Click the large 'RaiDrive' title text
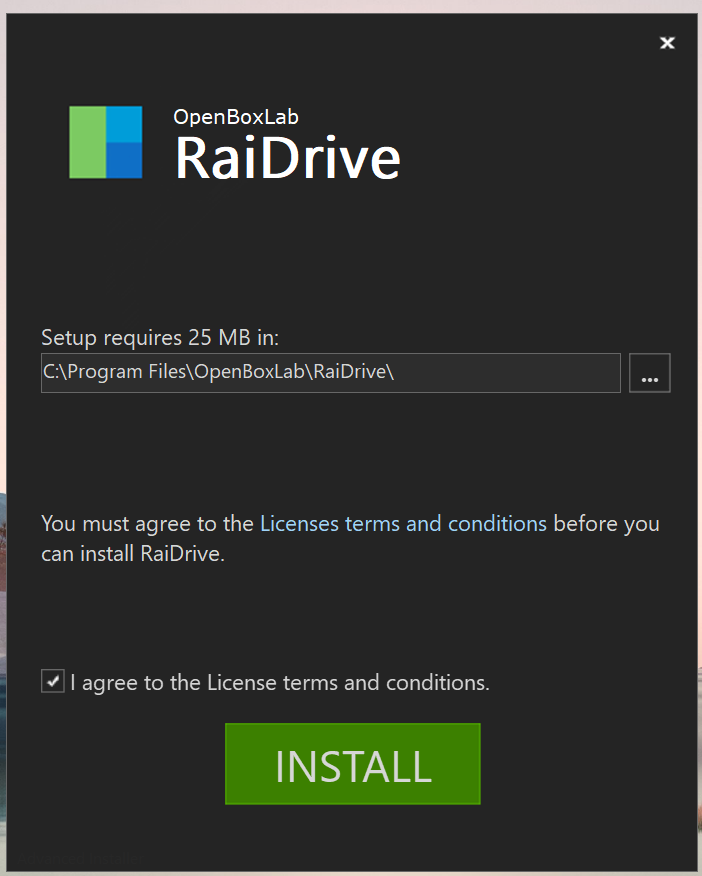The height and width of the screenshot is (876, 702). click(288, 158)
